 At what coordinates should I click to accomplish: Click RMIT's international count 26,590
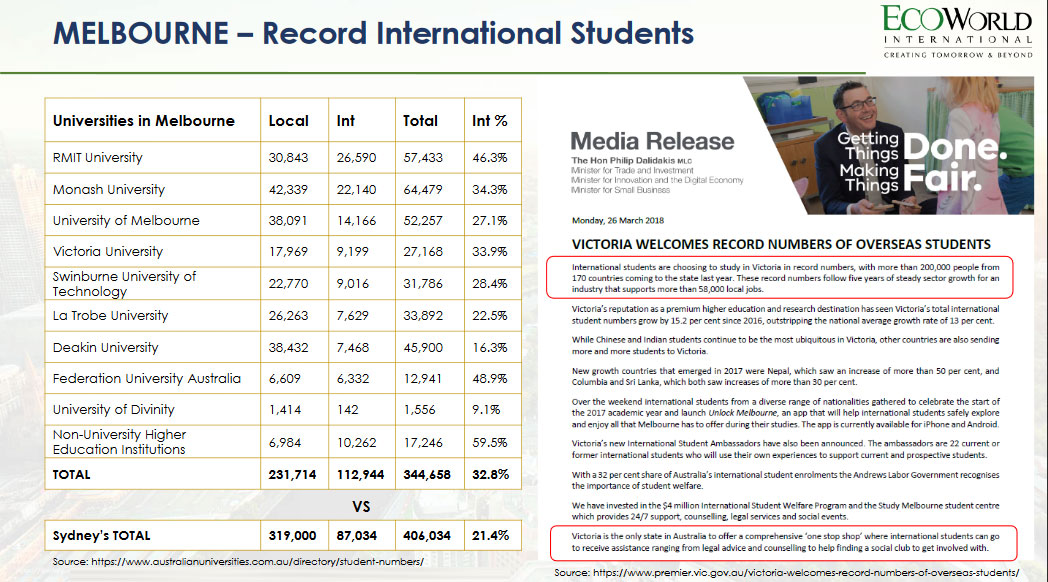point(356,158)
